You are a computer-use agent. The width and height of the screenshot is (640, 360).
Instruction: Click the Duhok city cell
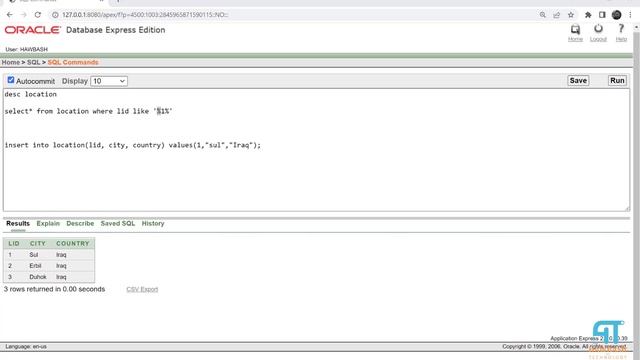[38, 277]
